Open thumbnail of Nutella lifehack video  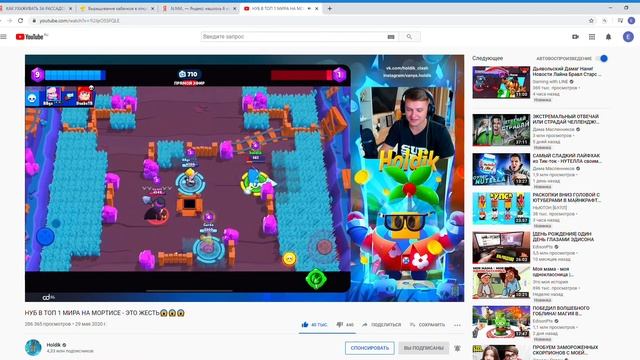(501, 169)
